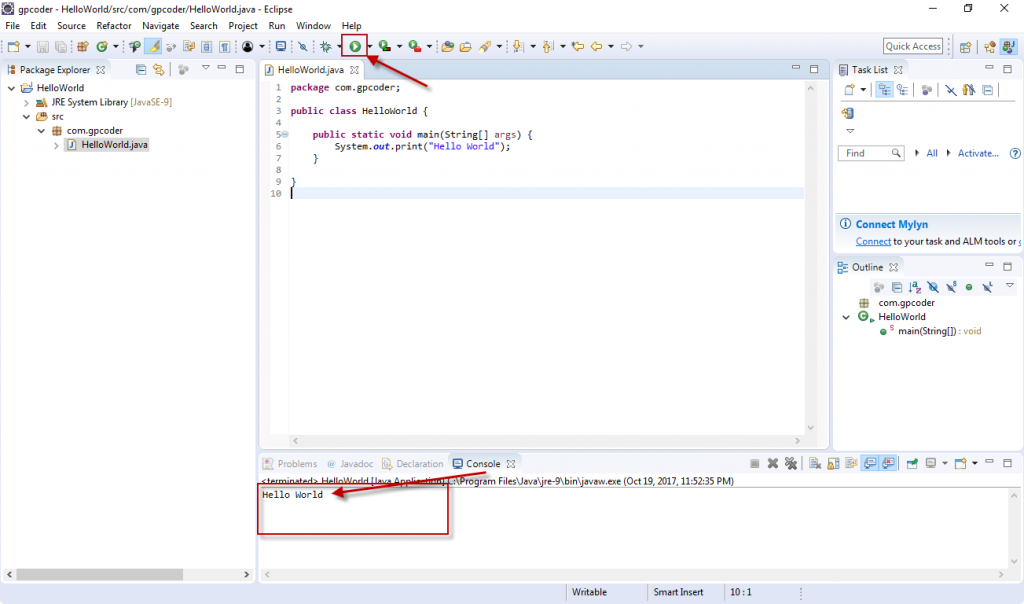The image size is (1024, 604).
Task: Collapse the src folder node
Action: tap(26, 117)
